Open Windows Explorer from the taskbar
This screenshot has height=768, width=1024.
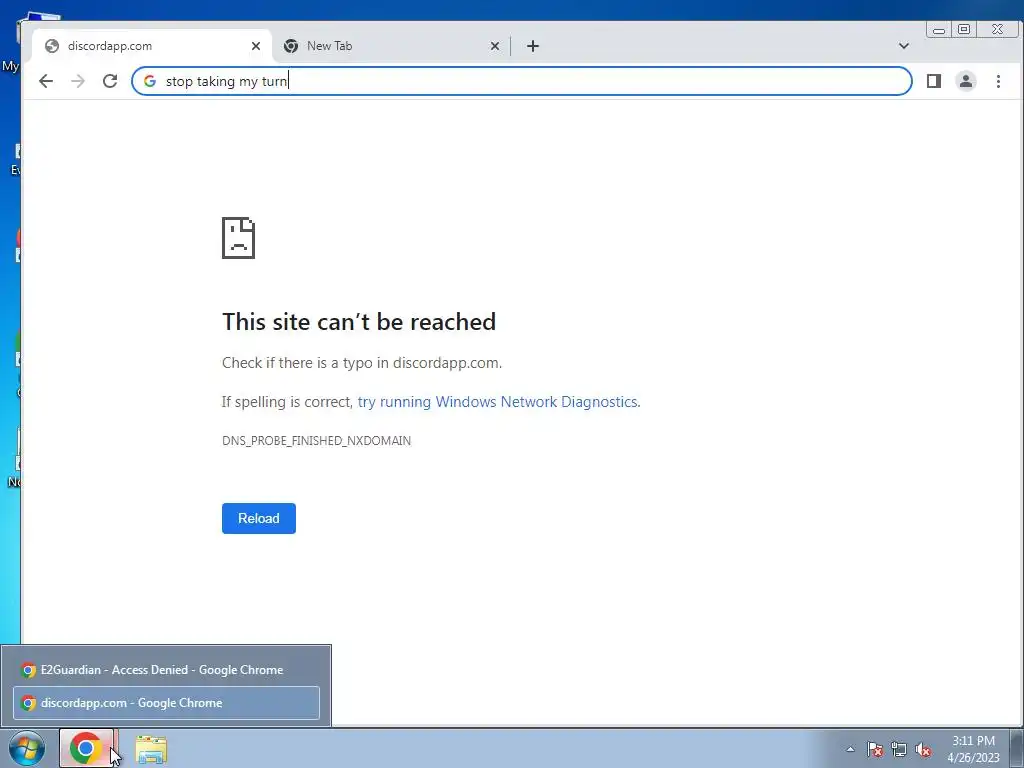151,749
